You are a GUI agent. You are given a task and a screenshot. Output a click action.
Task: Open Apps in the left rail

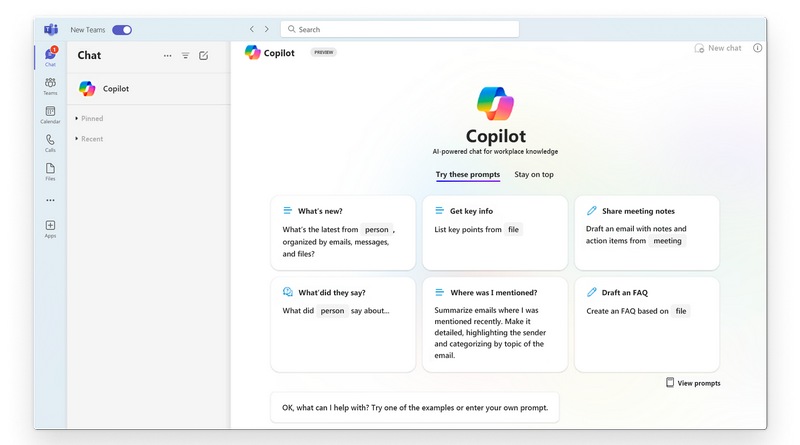[x=50, y=229]
